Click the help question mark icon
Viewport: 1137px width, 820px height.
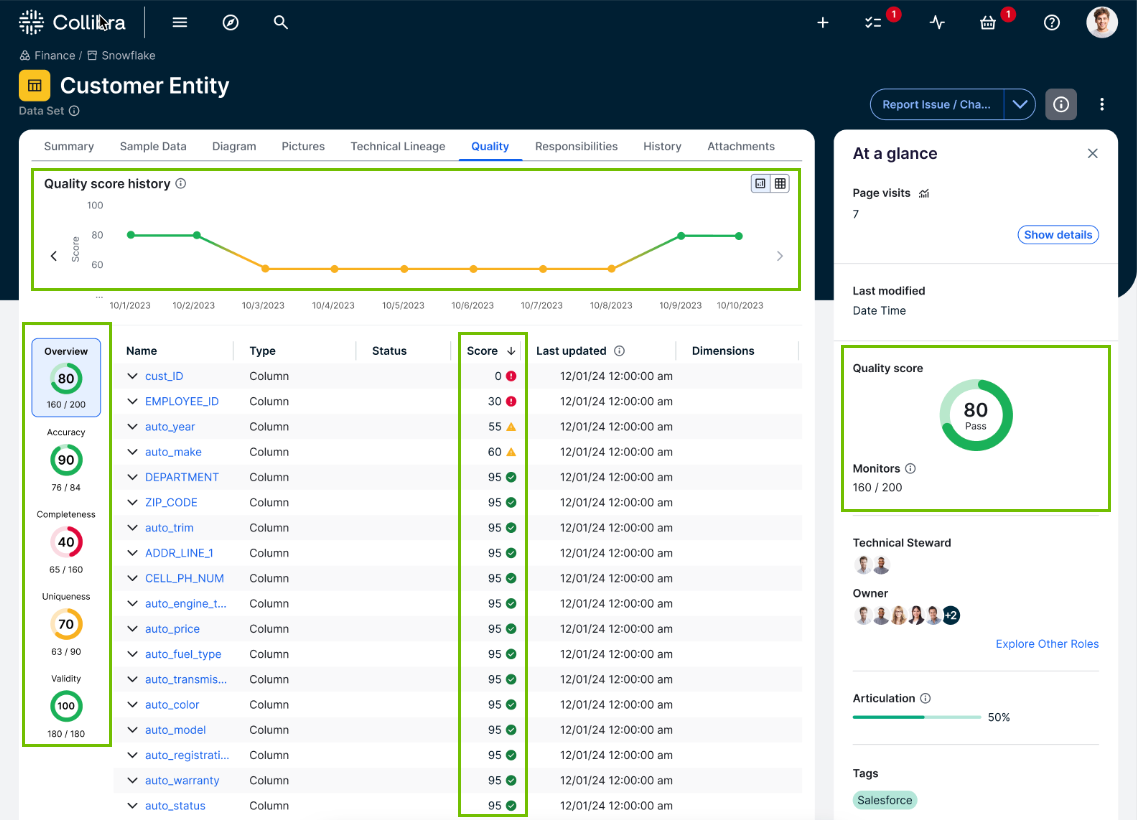point(1052,23)
